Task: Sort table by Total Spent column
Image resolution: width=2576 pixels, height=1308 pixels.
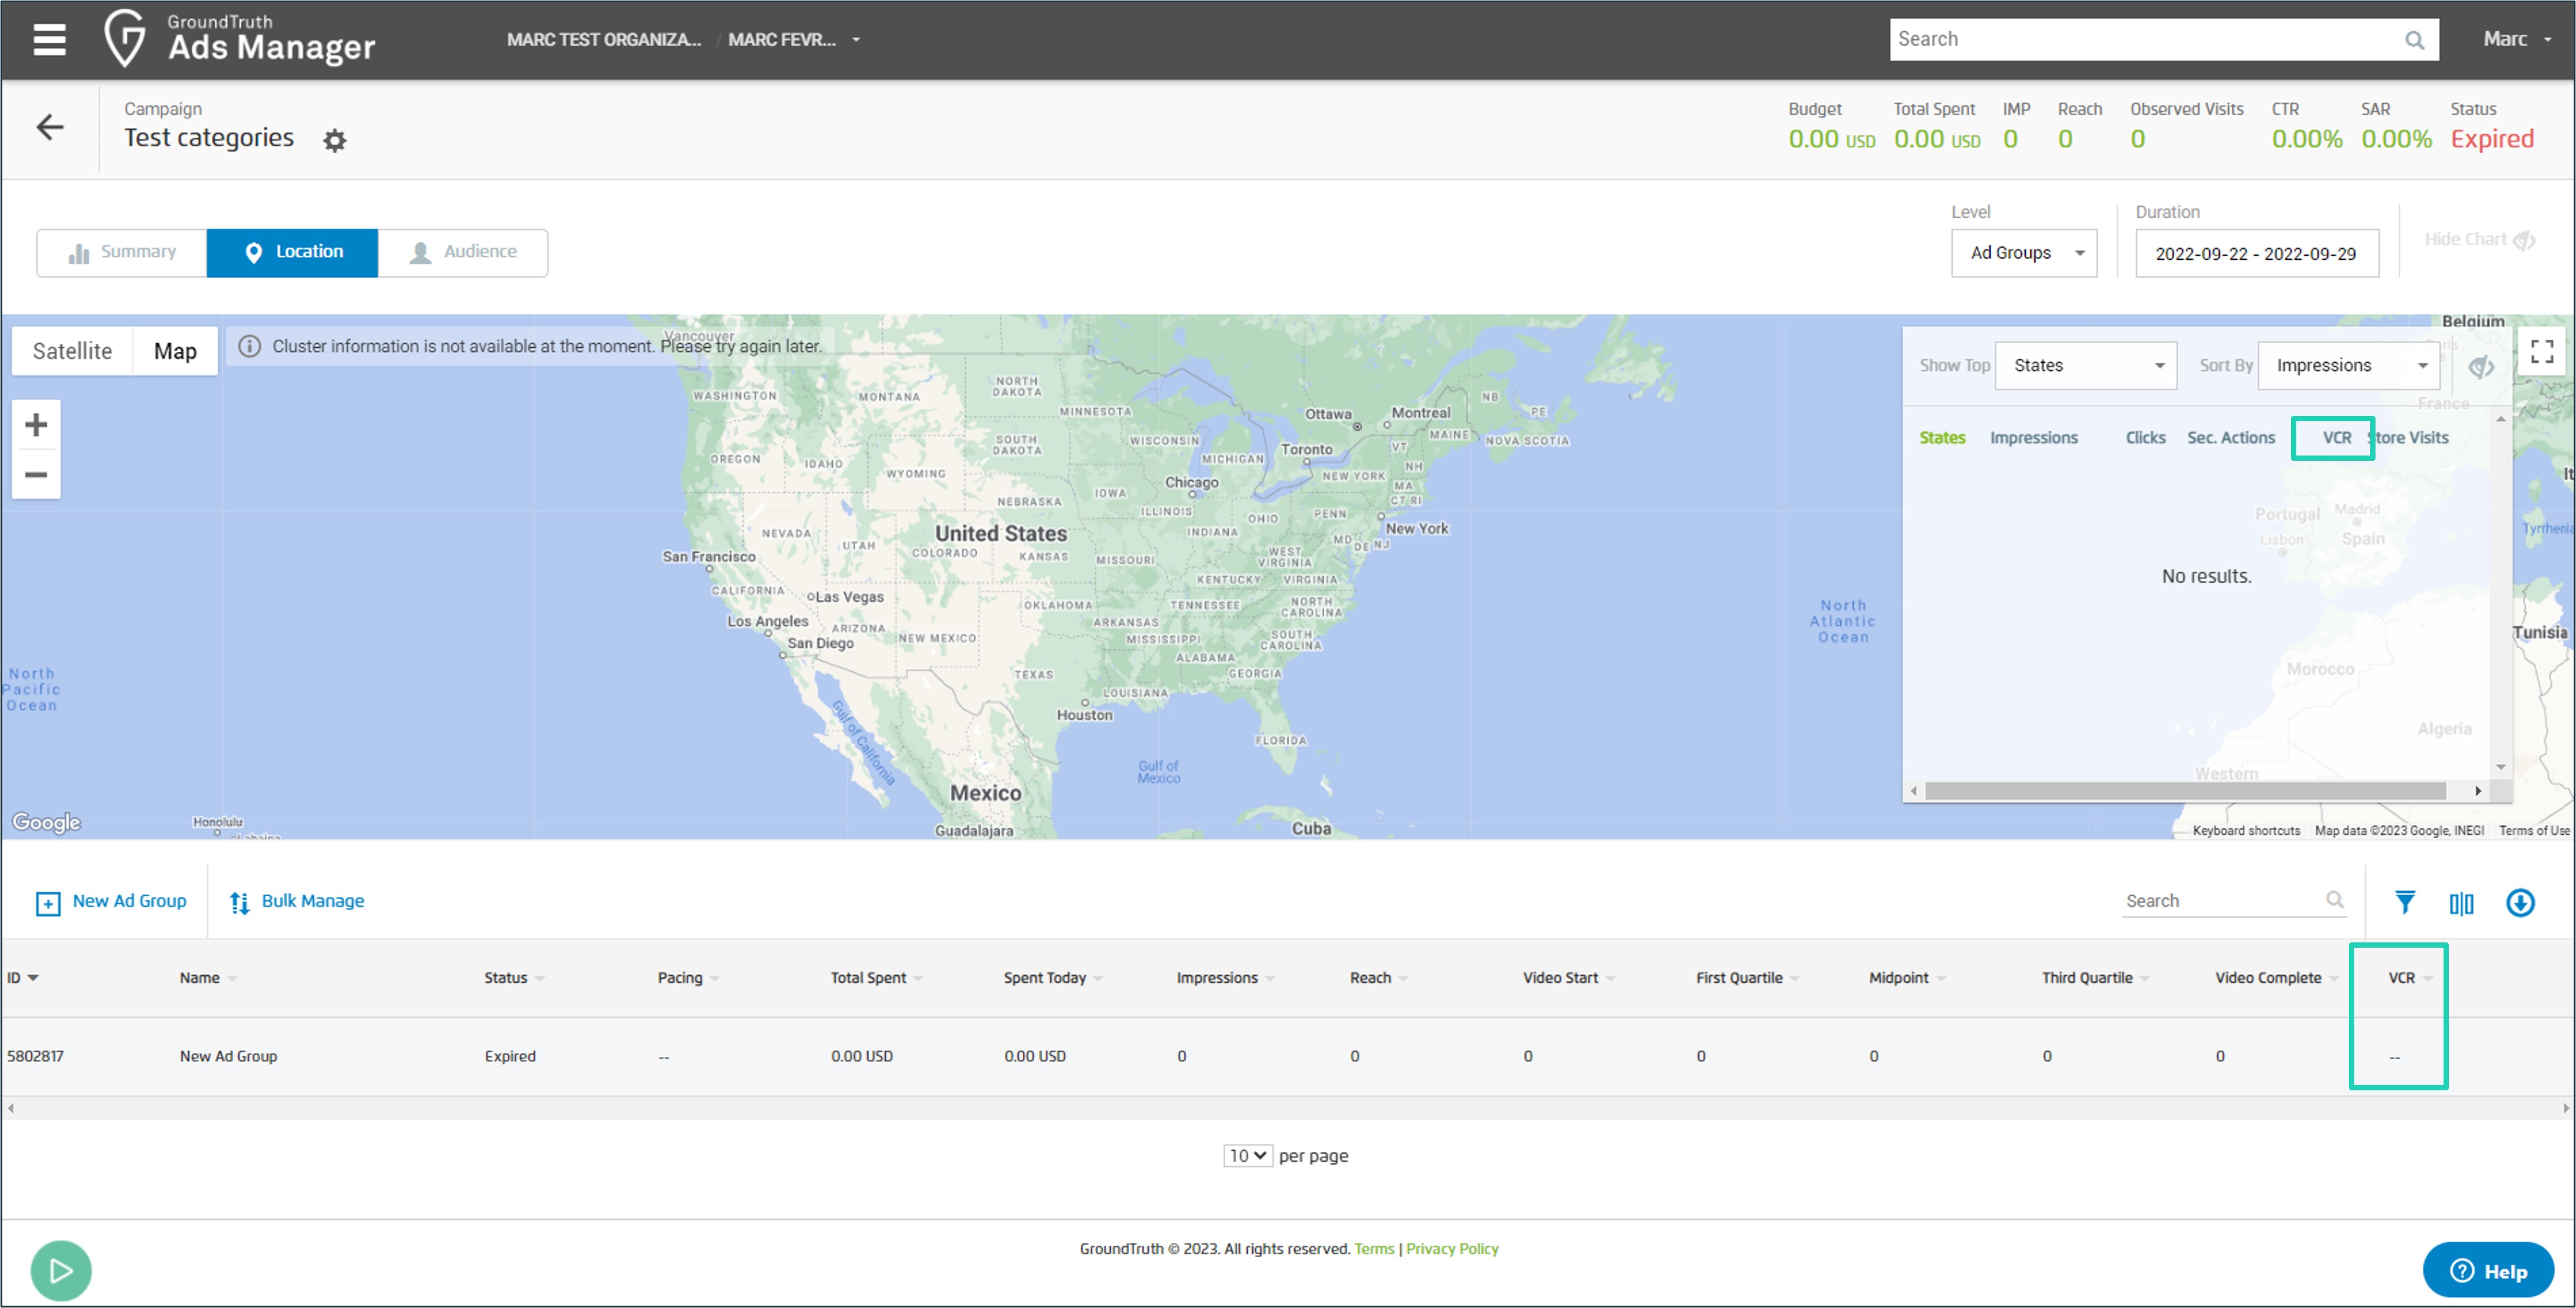Action: coord(876,977)
